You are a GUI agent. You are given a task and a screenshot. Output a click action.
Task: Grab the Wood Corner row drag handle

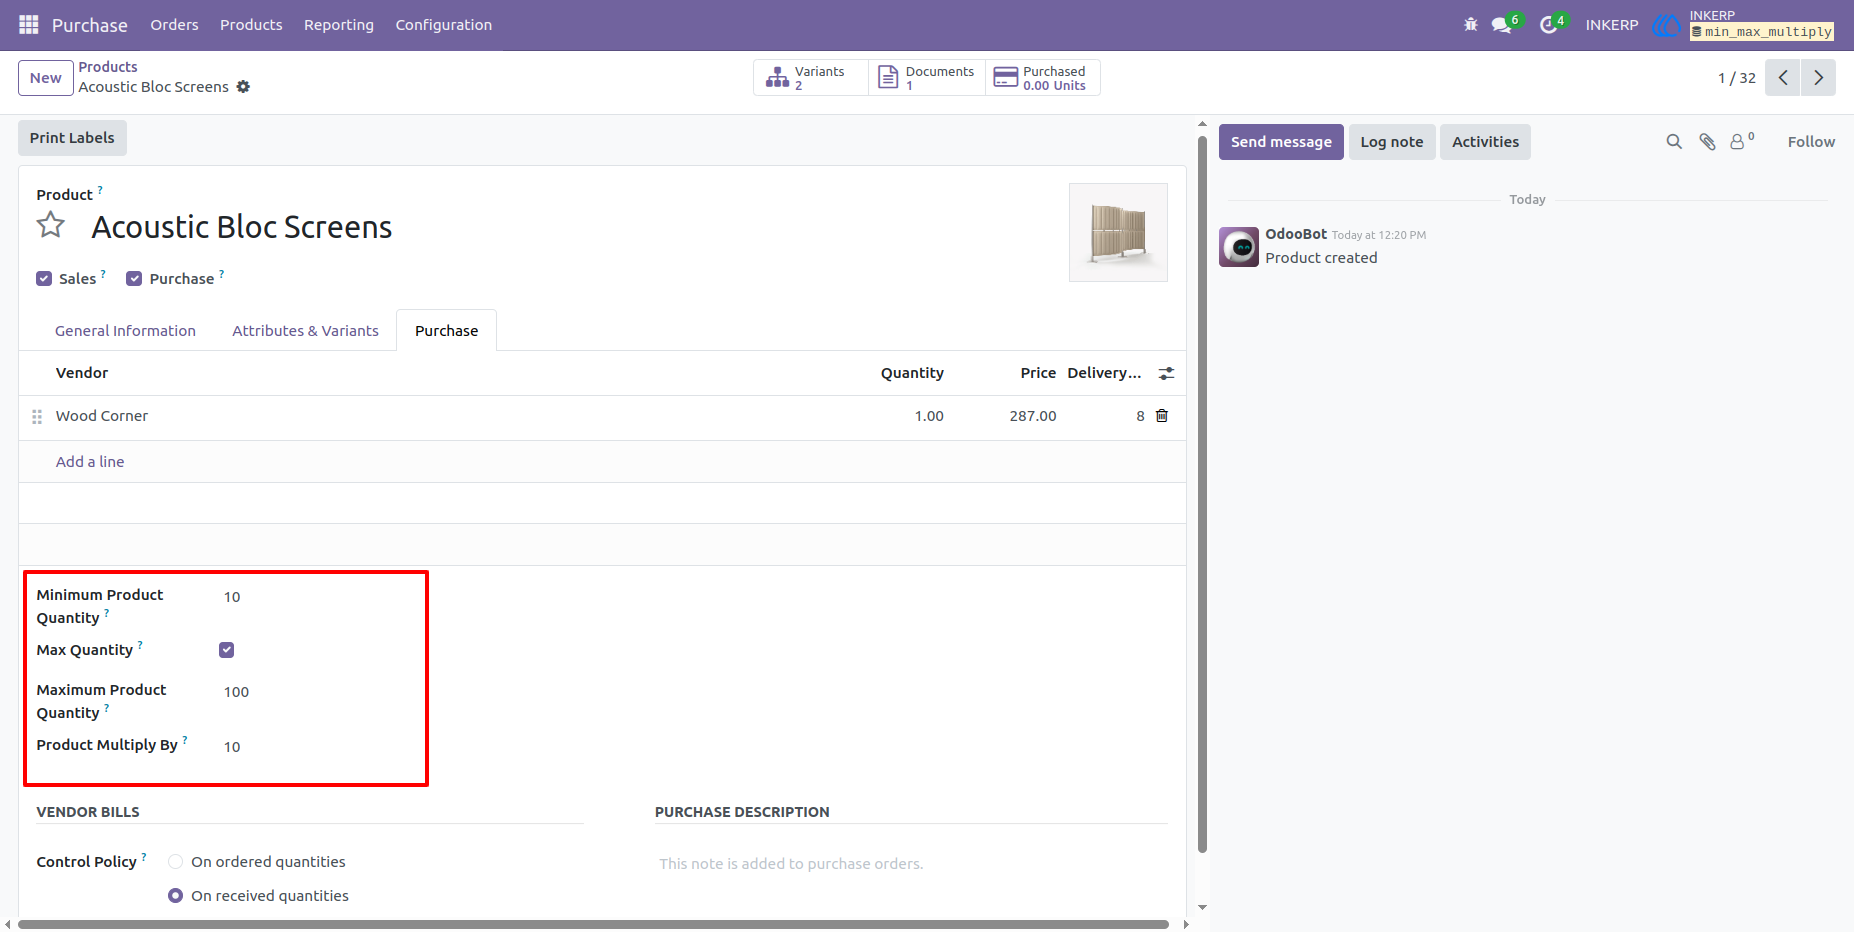37,417
